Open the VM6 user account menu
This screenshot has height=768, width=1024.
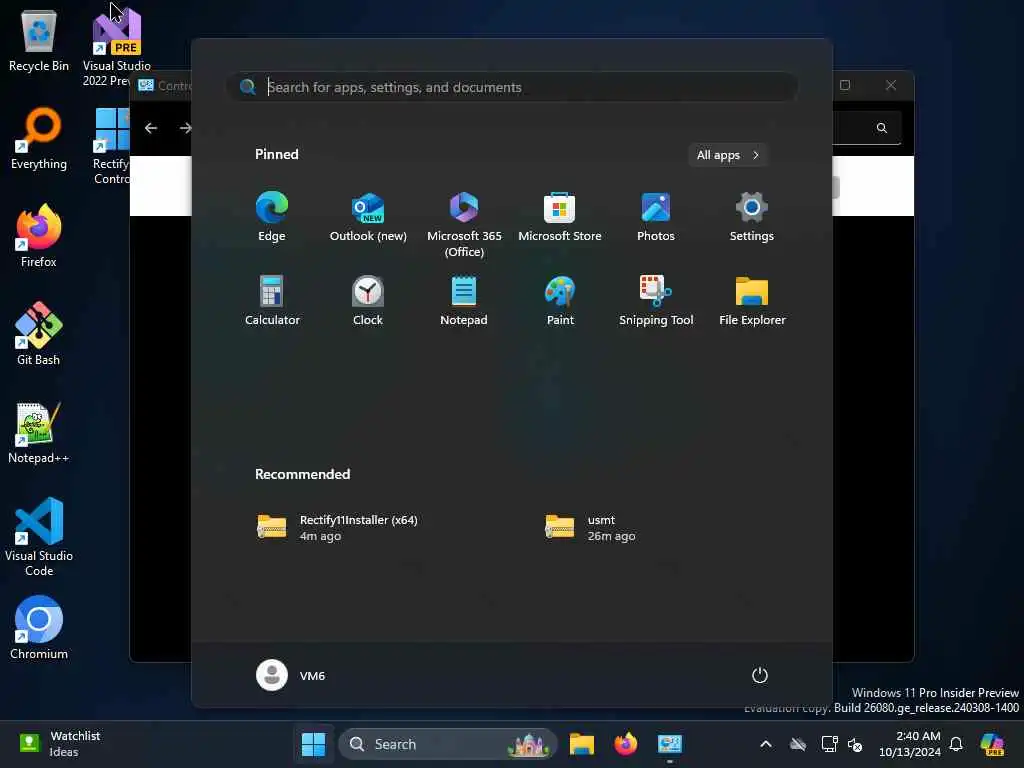coord(291,675)
